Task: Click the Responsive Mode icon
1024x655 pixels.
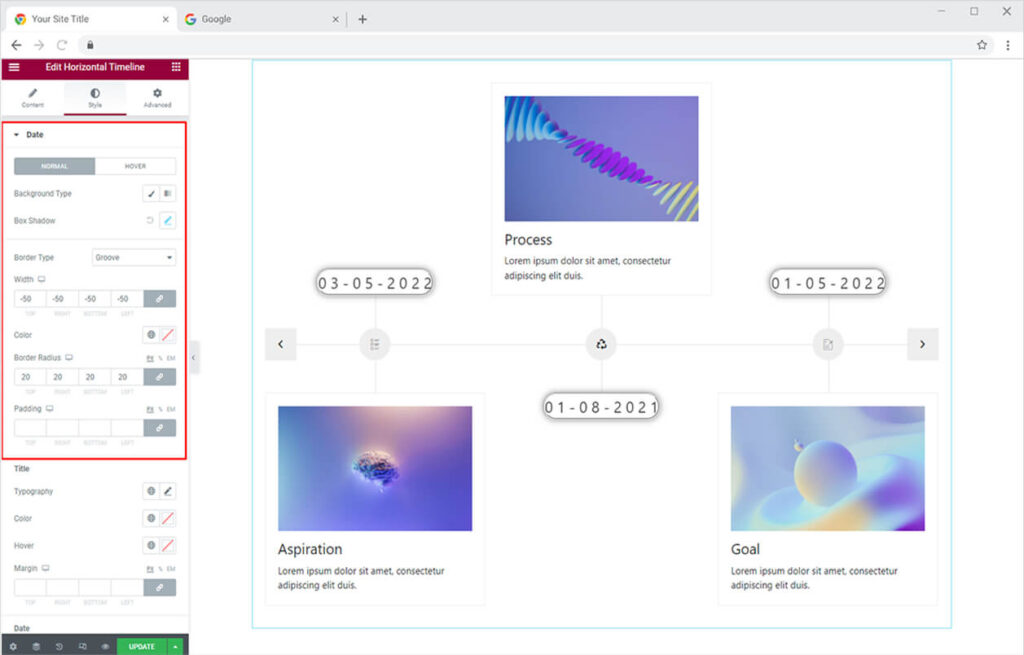Action: coord(82,646)
